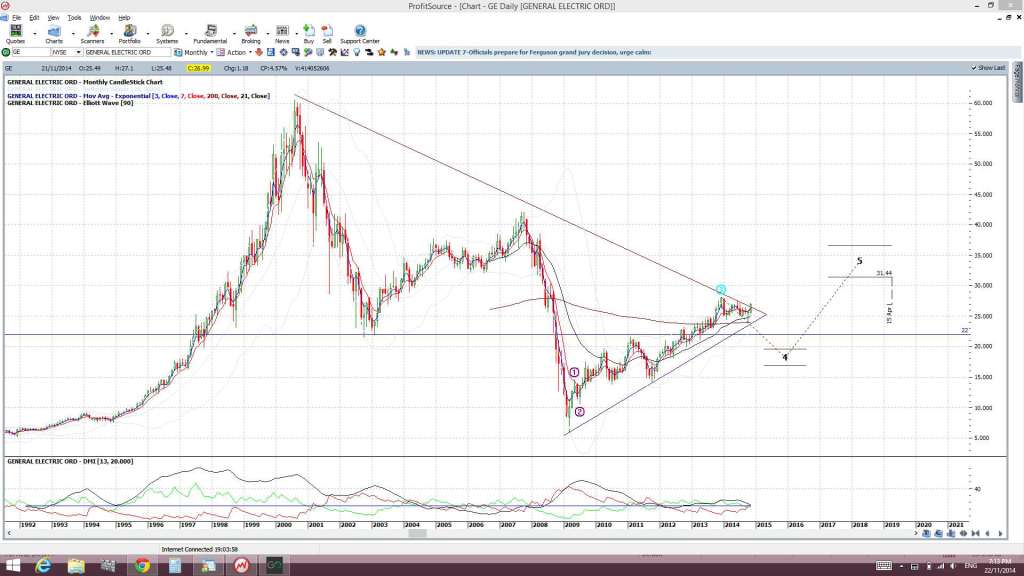1024x576 pixels.
Task: Click the yellow highlighted close price C:26.99
Action: point(198,68)
